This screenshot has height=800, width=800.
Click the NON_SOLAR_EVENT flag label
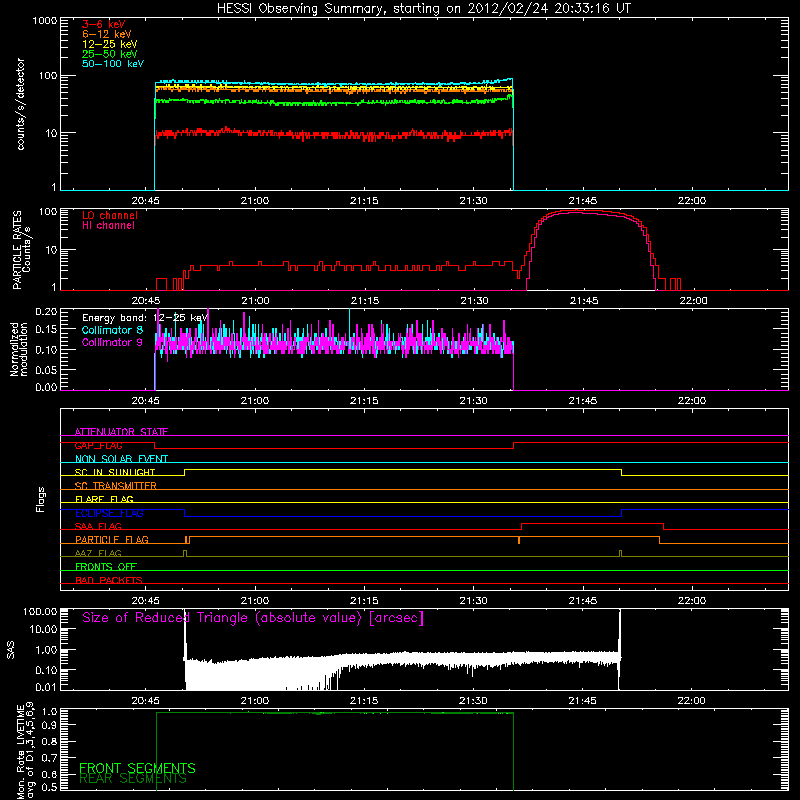point(121,459)
